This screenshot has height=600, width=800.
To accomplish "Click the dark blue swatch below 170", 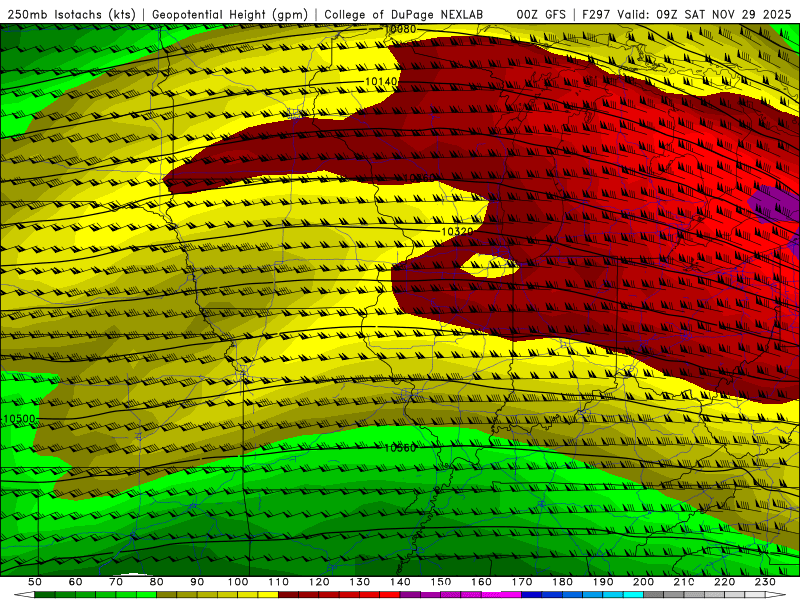I will pos(532,595).
